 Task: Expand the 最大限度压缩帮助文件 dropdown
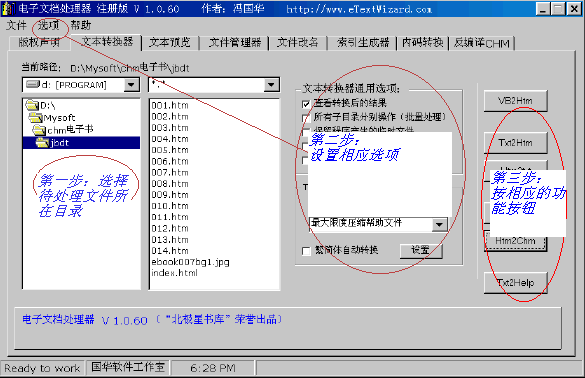pyautogui.click(x=439, y=224)
